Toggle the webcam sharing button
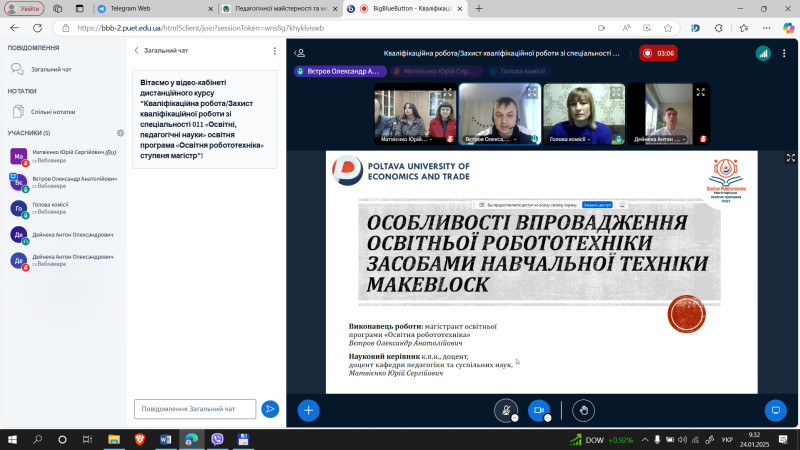The height and width of the screenshot is (450, 800). point(539,410)
